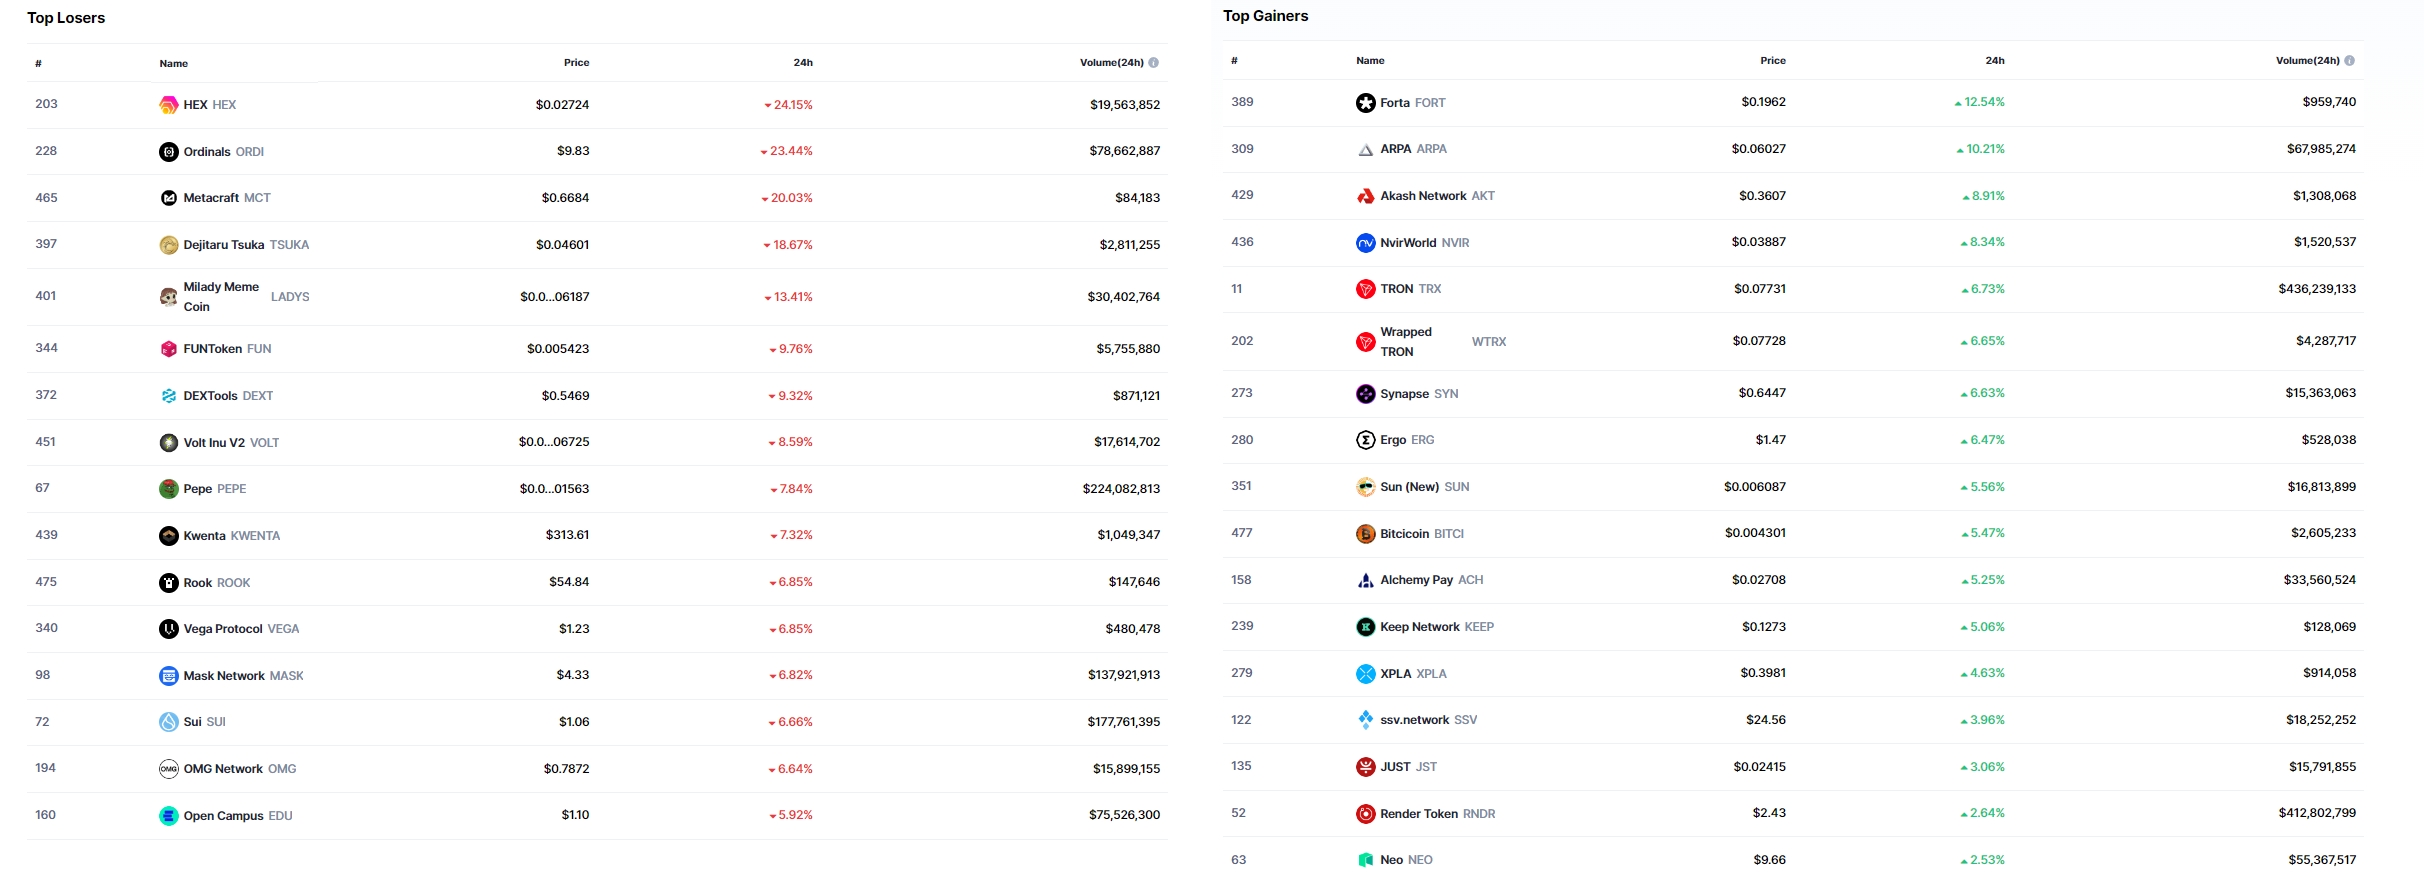This screenshot has height=872, width=2424.
Task: Click the Akash Network logo icon
Action: (x=1365, y=196)
